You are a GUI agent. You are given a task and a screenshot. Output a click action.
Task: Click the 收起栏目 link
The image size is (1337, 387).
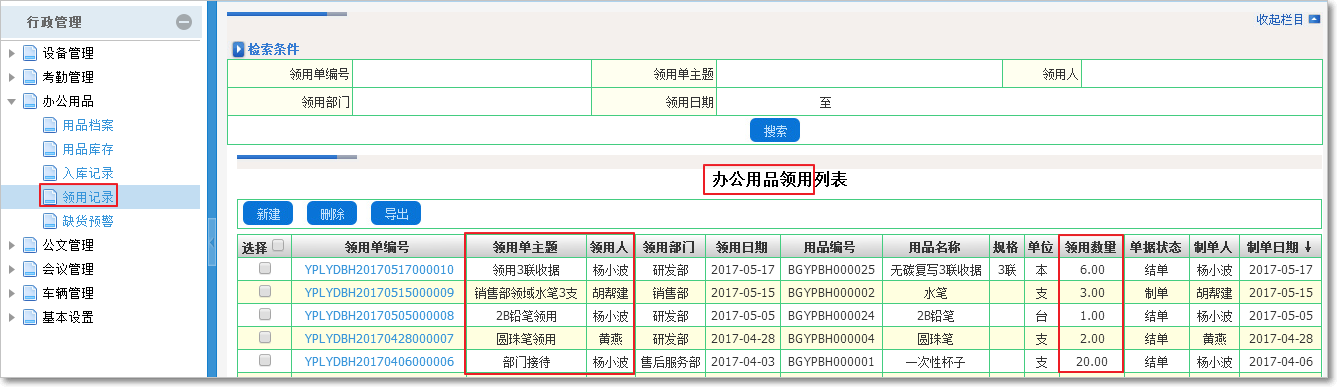(x=1280, y=20)
